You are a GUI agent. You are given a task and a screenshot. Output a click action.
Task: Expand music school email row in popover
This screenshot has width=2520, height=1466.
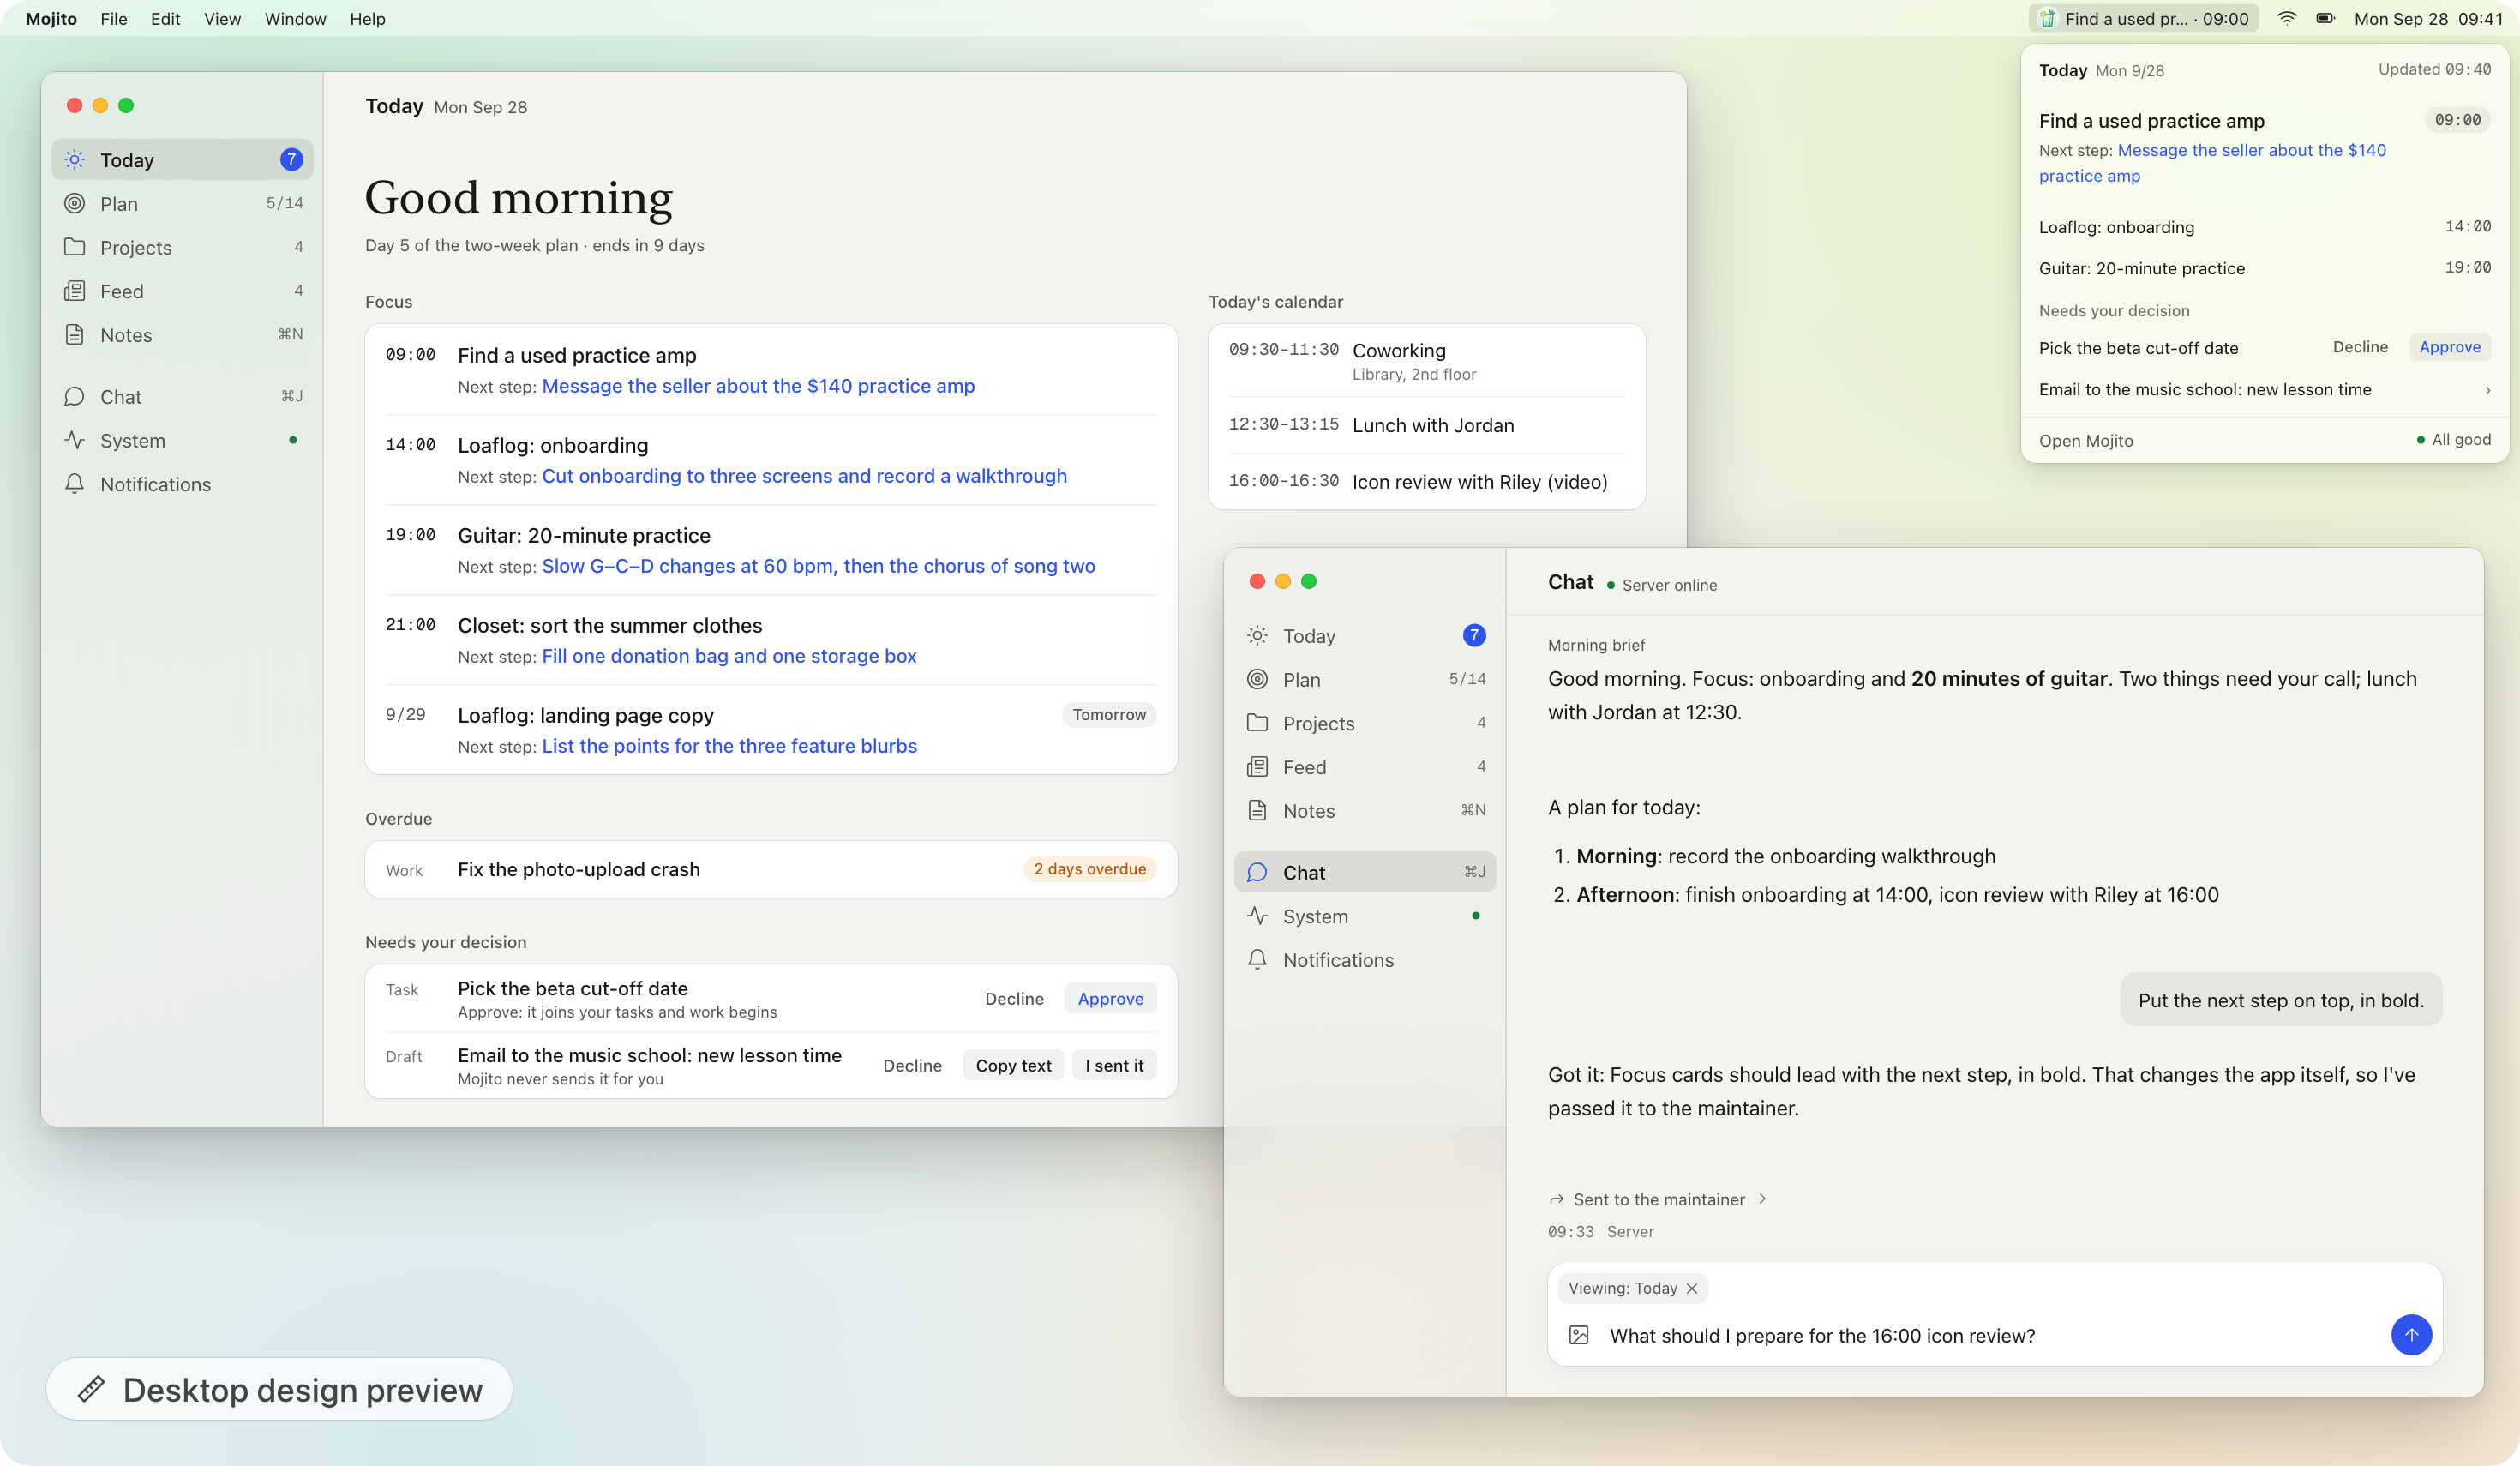2264,389
